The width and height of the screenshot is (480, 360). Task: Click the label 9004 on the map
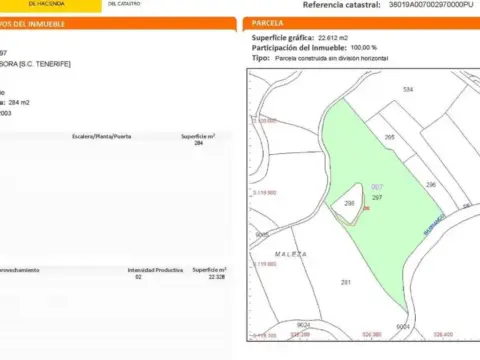(403, 327)
